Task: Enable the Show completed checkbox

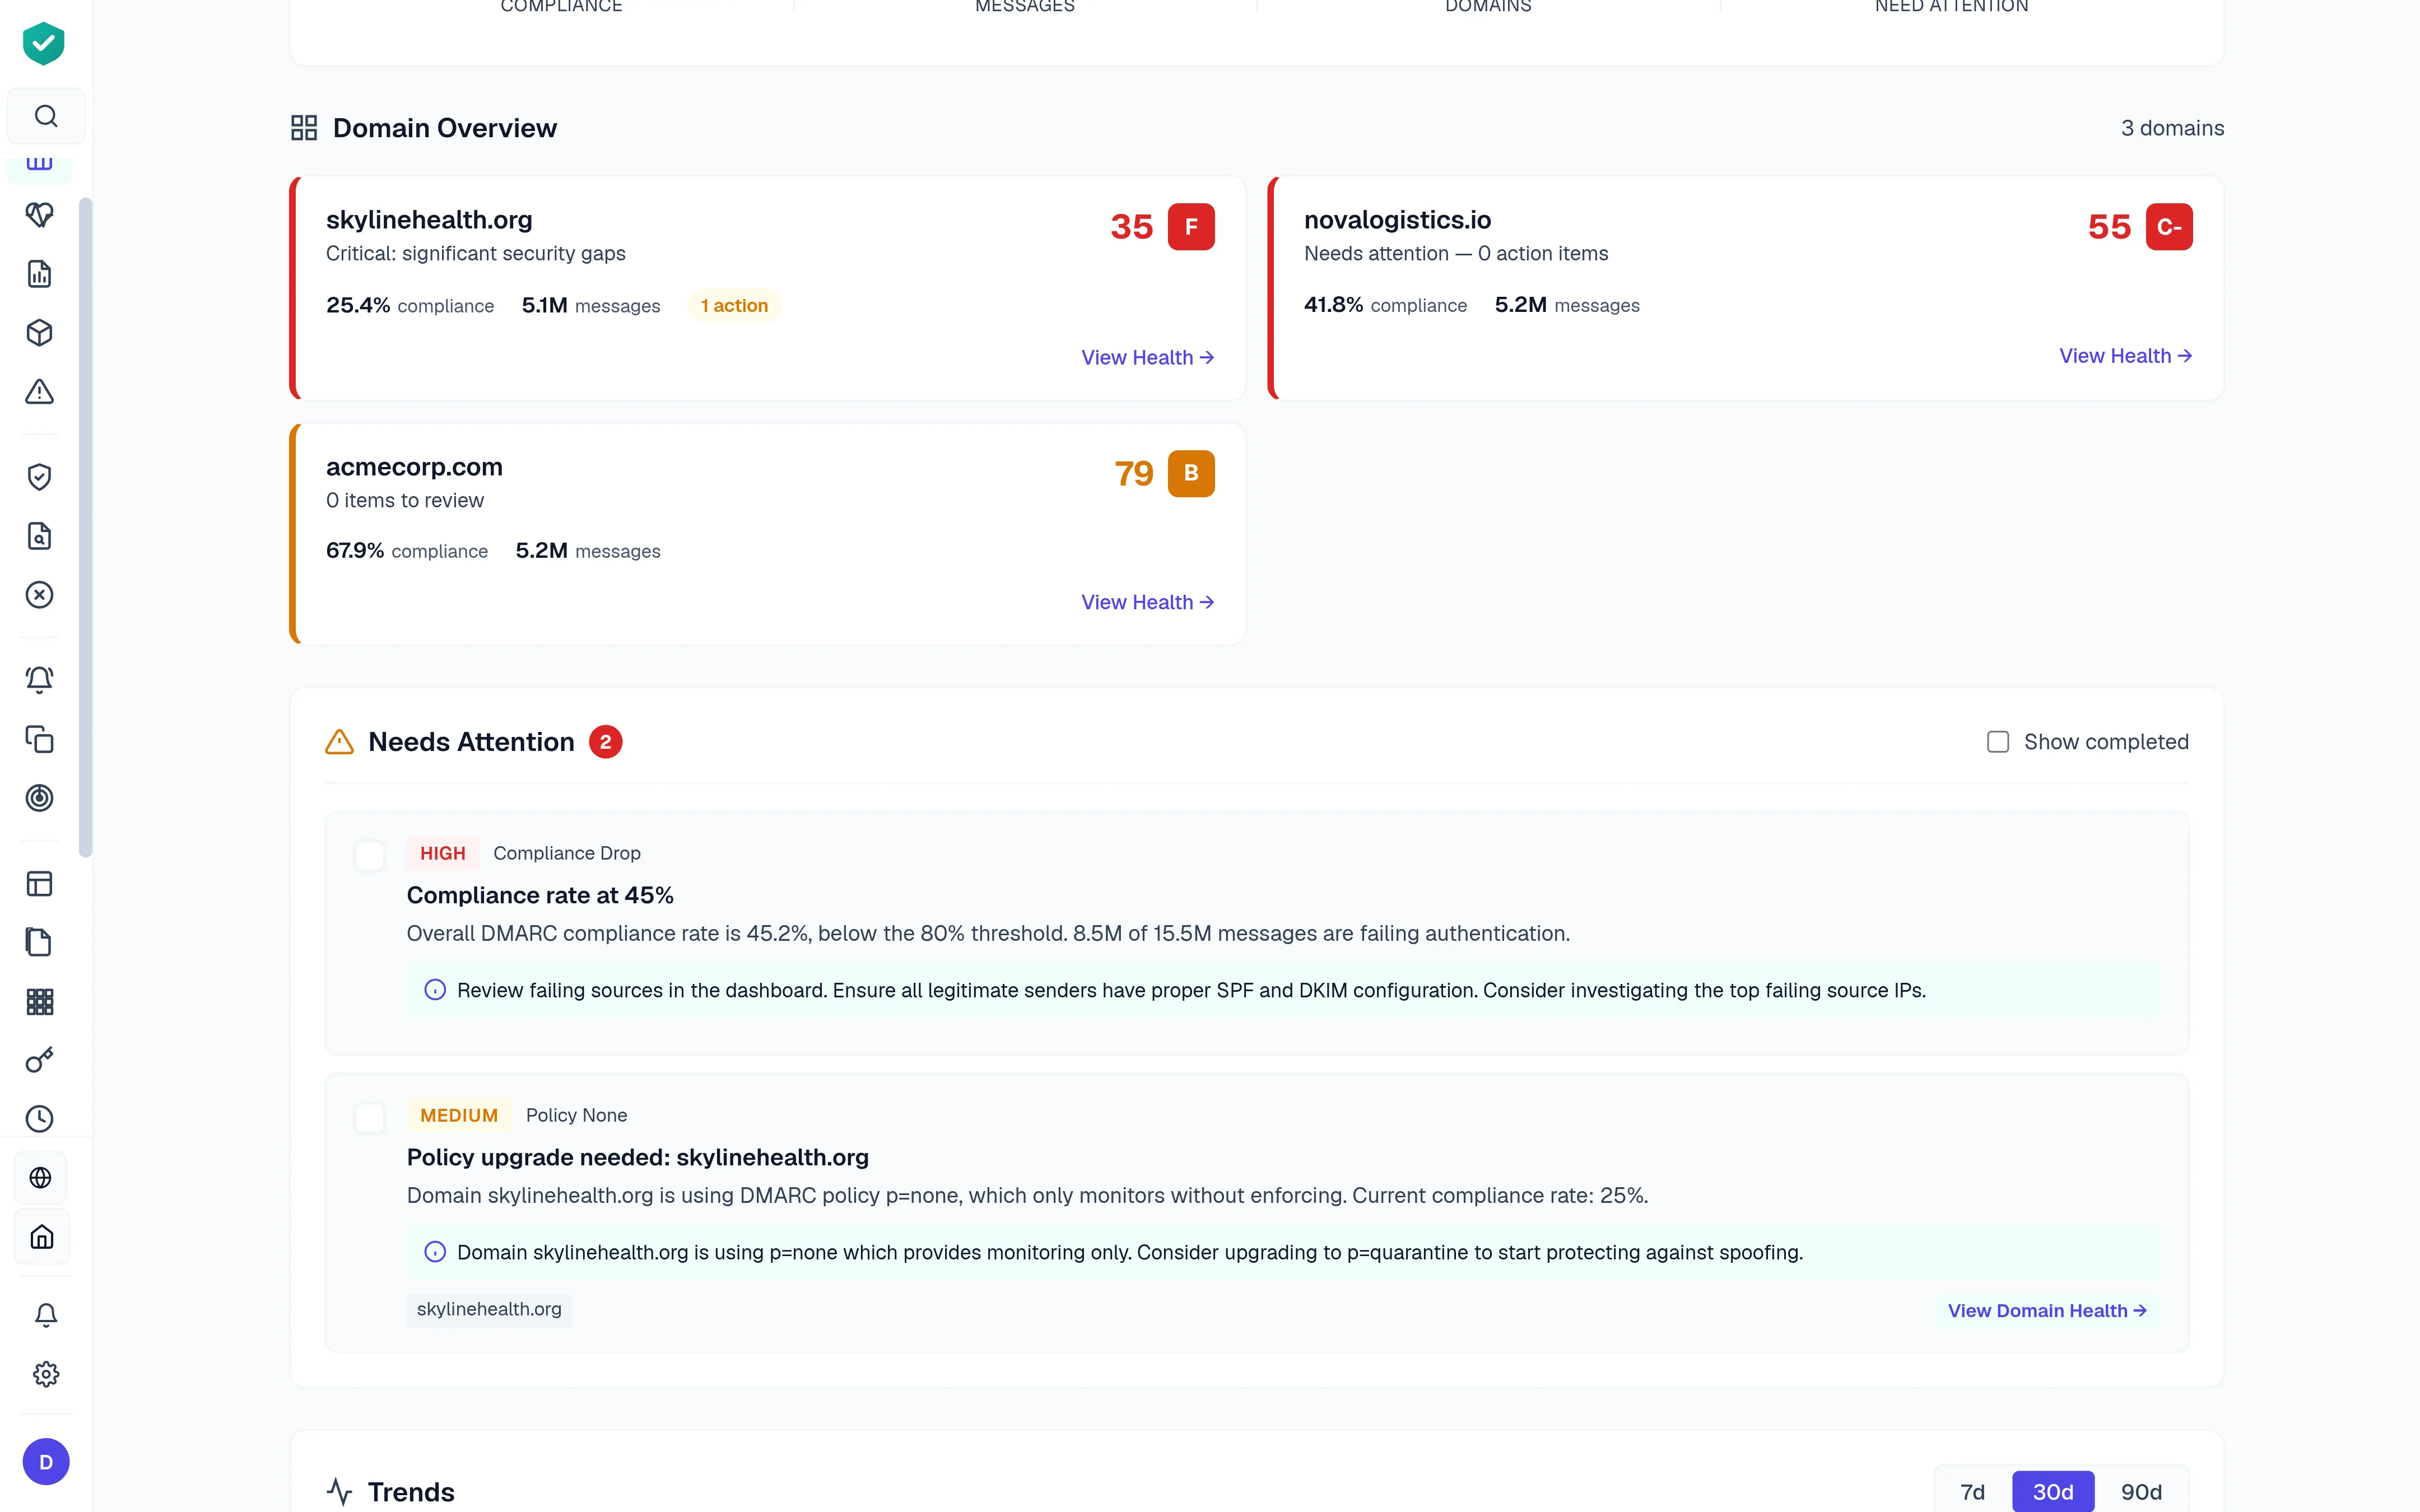Action: tap(1998, 742)
